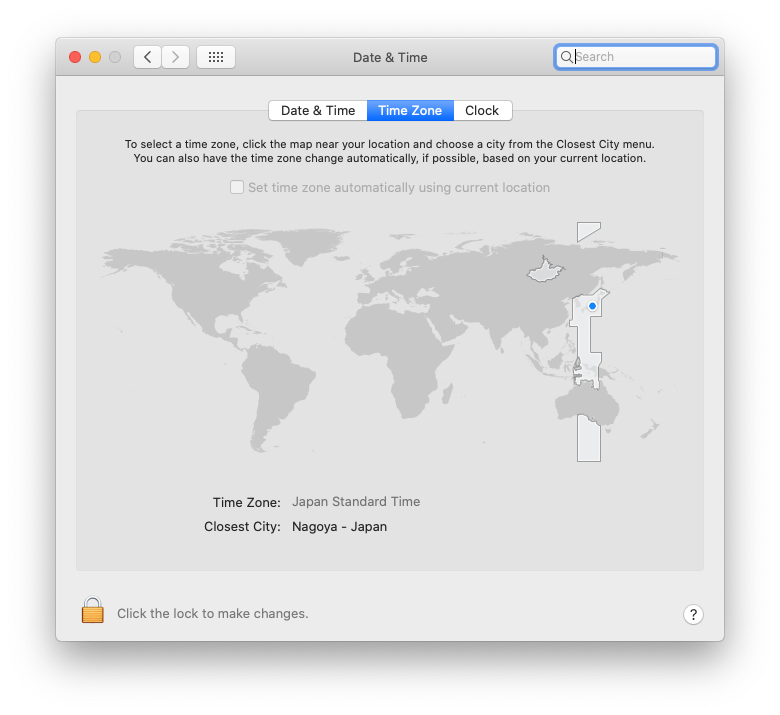Switch to the Date & Time tab
This screenshot has height=715, width=780.
(318, 110)
